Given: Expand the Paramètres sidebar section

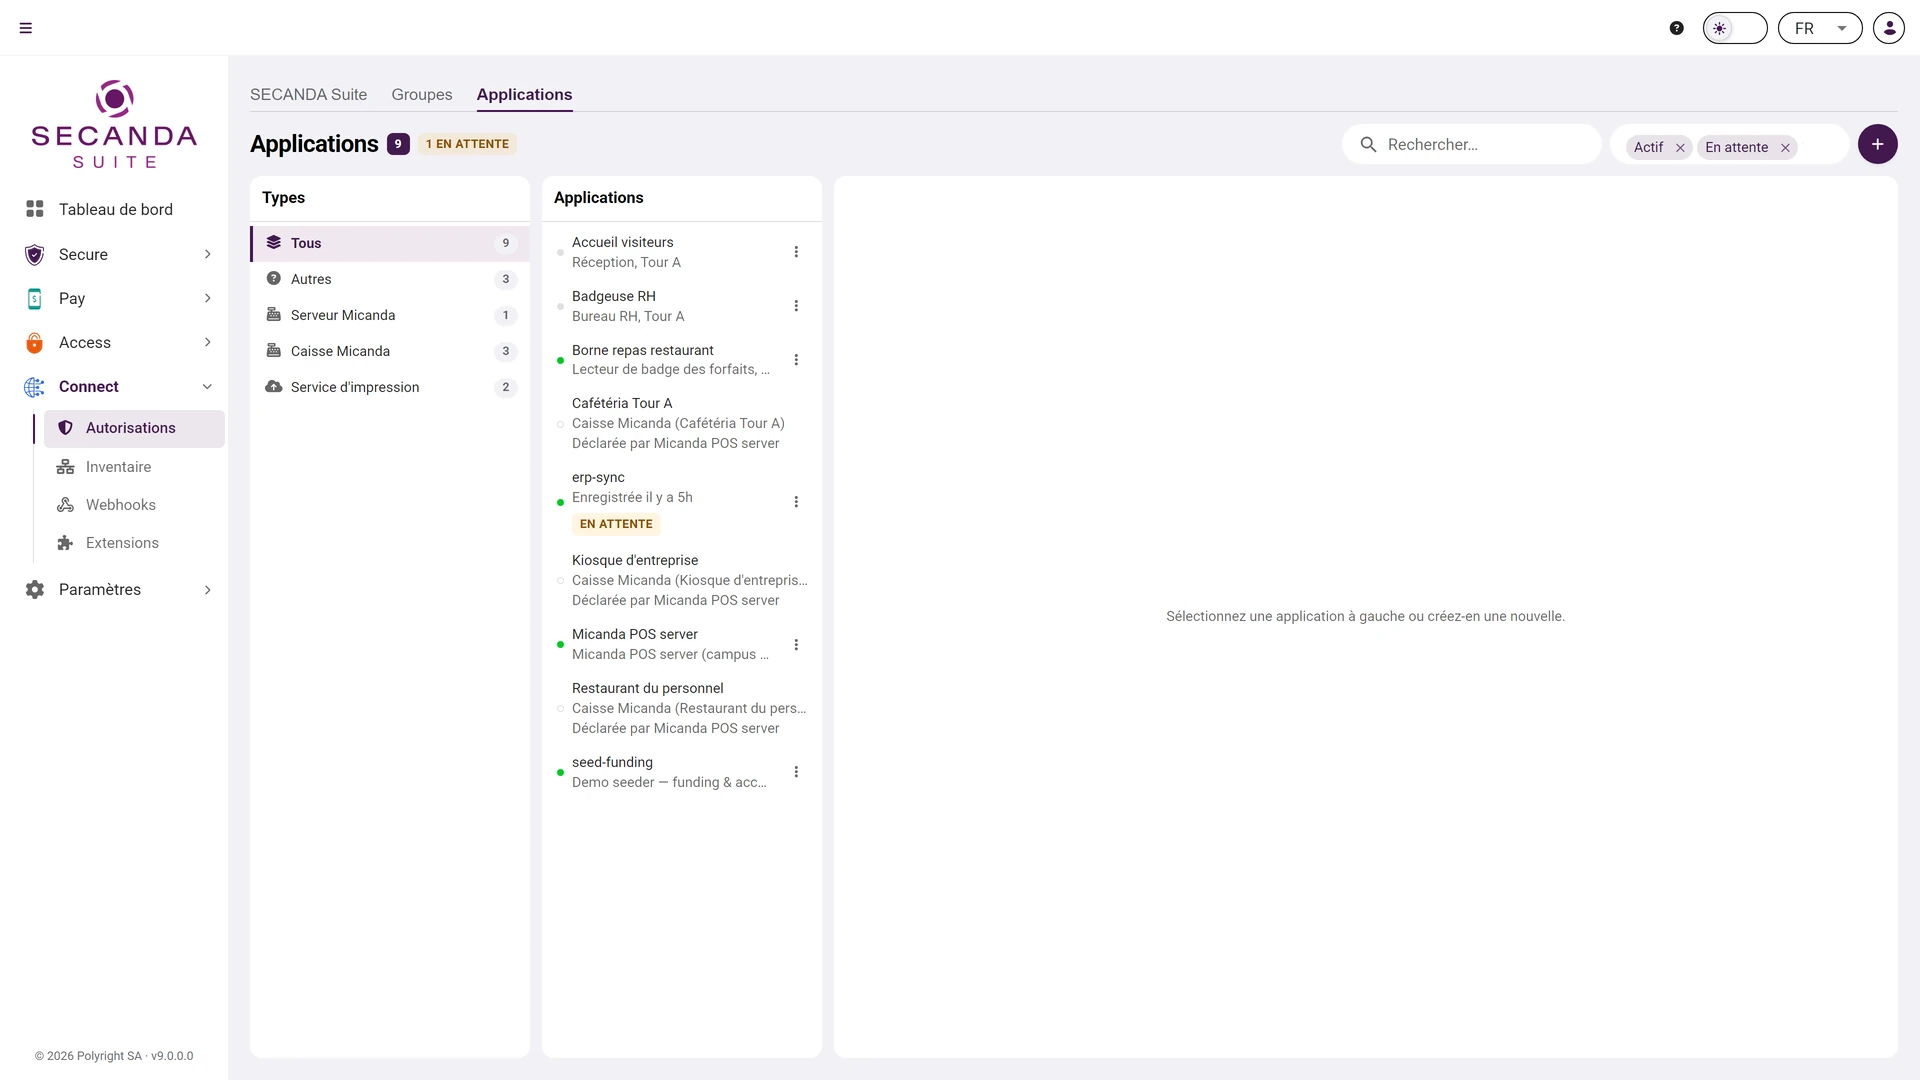Looking at the screenshot, I should (114, 589).
